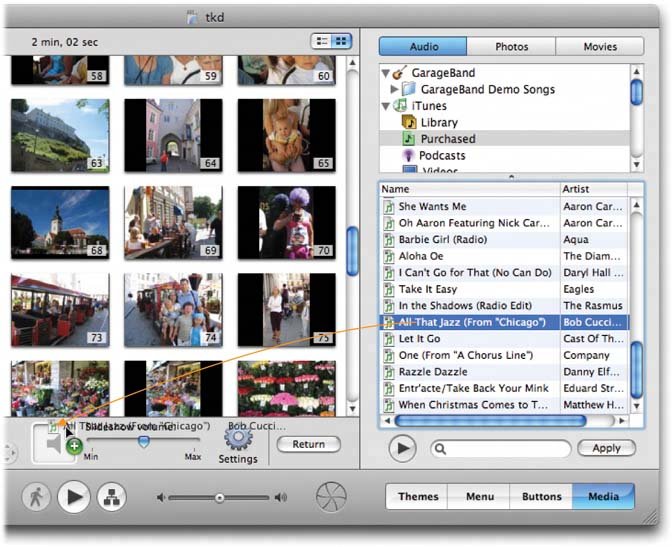Click the slideshow audio well speaker
This screenshot has width=672, height=547.
point(52,444)
